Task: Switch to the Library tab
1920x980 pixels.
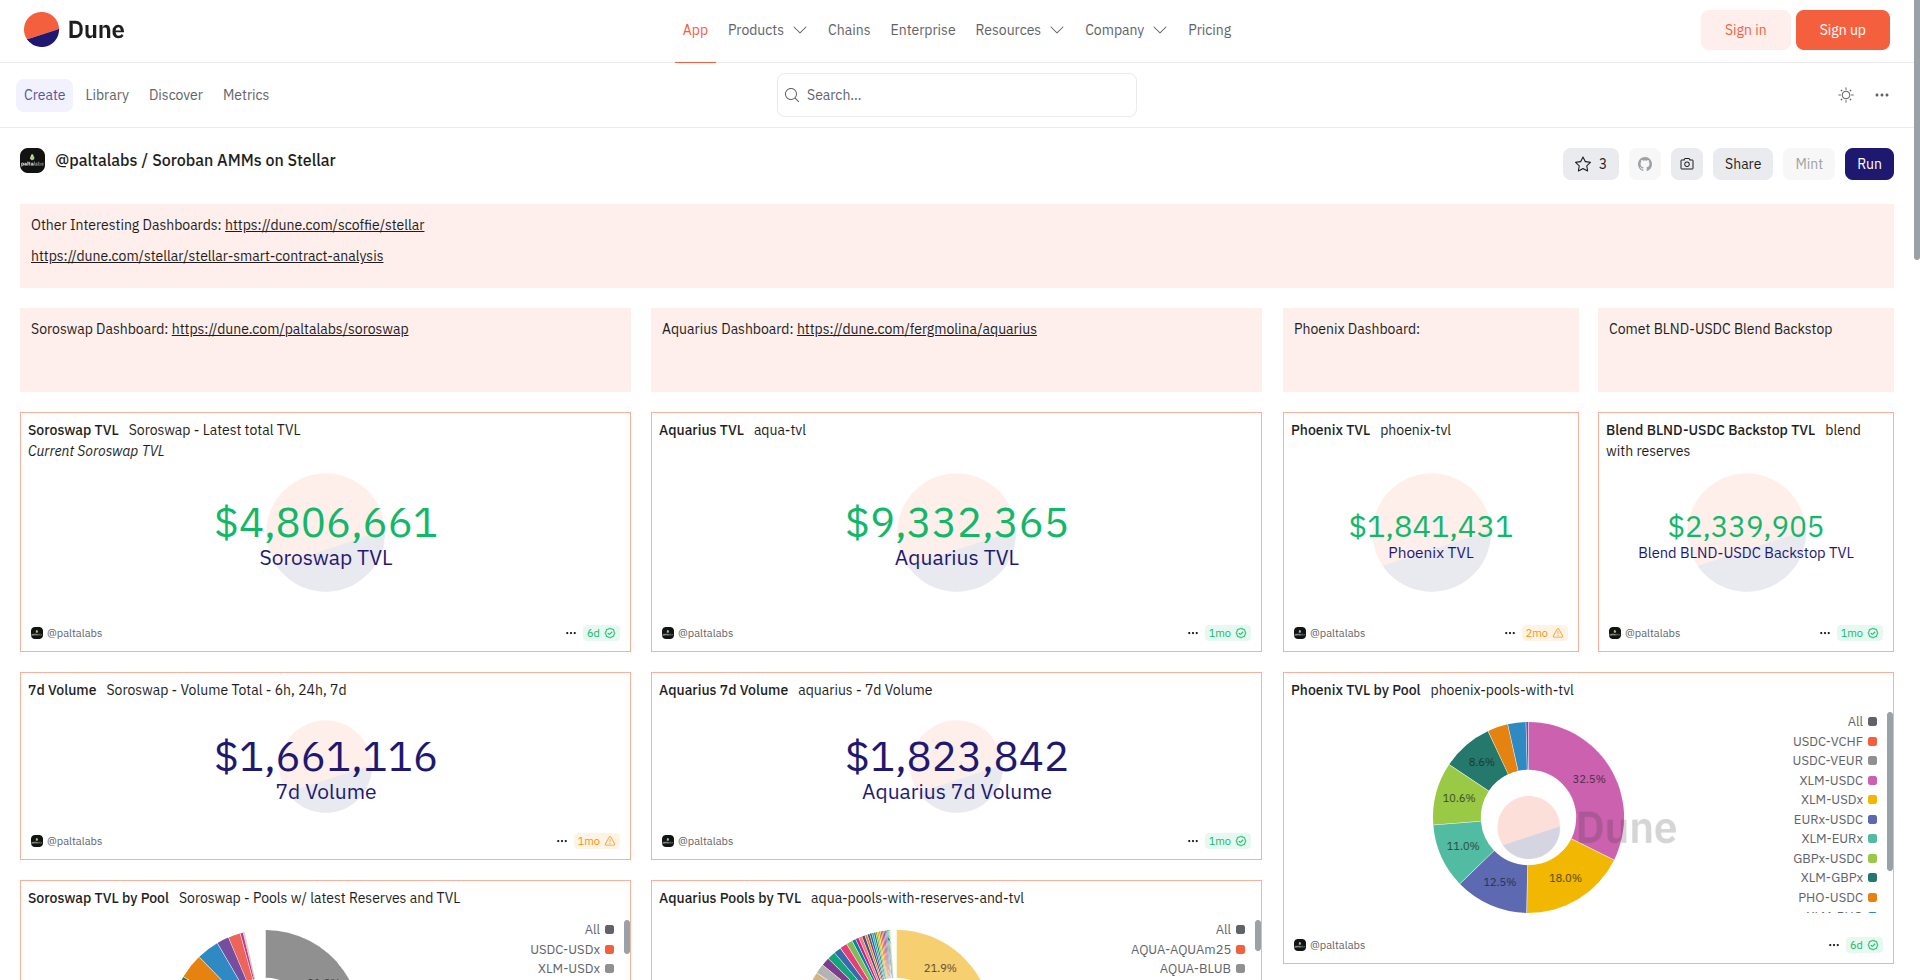Action: (x=107, y=95)
